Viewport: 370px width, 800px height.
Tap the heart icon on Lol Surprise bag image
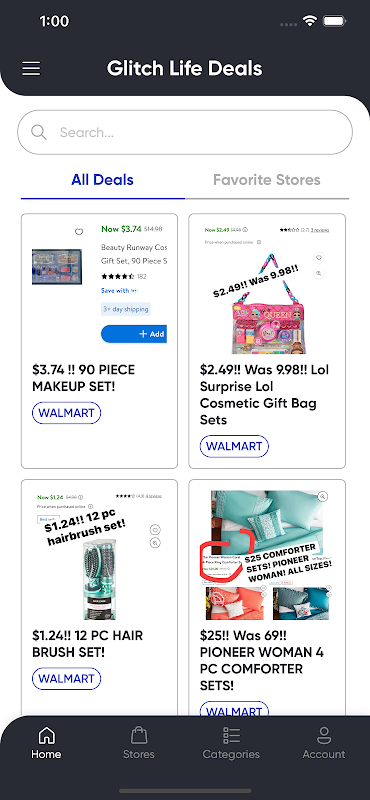[318, 258]
